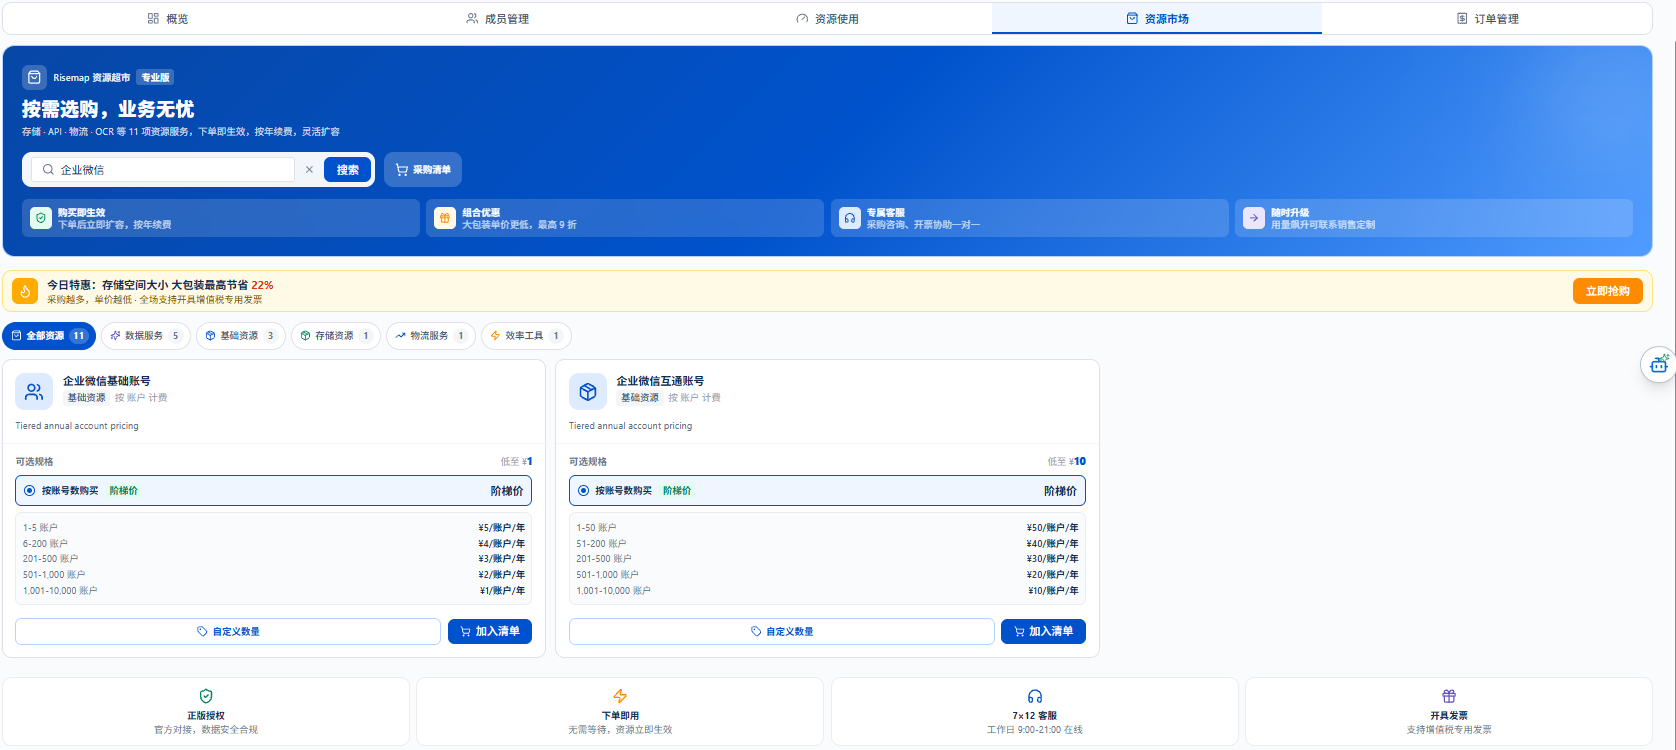Click the 按需选购，业务无忧 headline
The width and height of the screenshot is (1676, 750).
pos(108,109)
